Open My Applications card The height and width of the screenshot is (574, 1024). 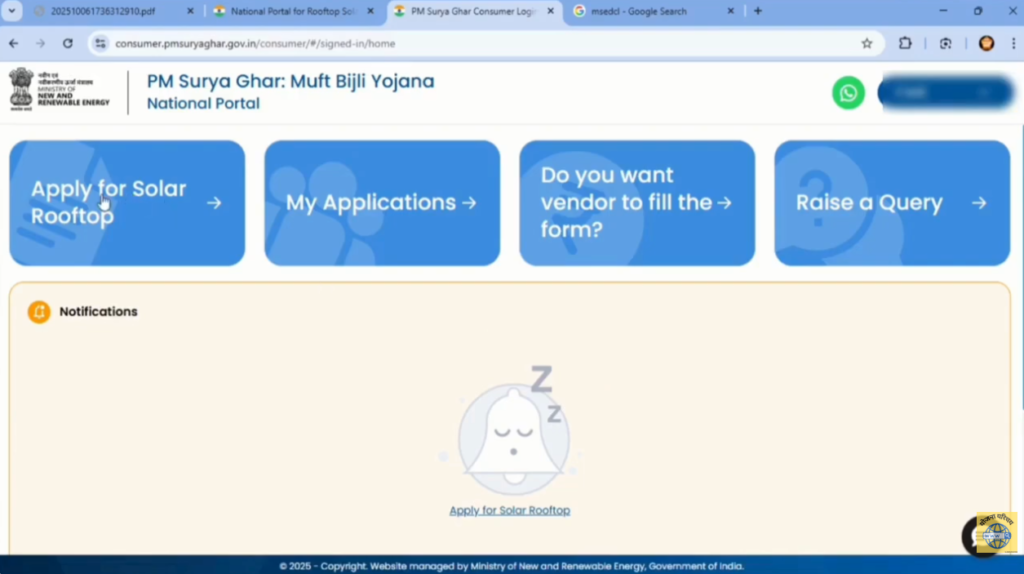coord(382,203)
